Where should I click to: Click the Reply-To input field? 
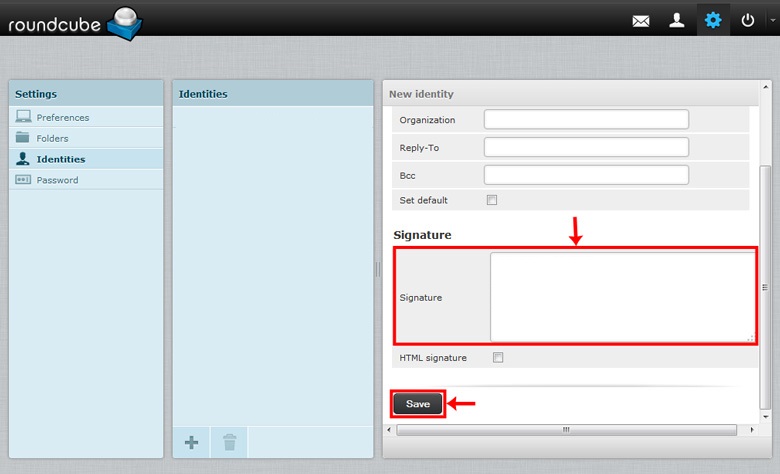click(586, 147)
